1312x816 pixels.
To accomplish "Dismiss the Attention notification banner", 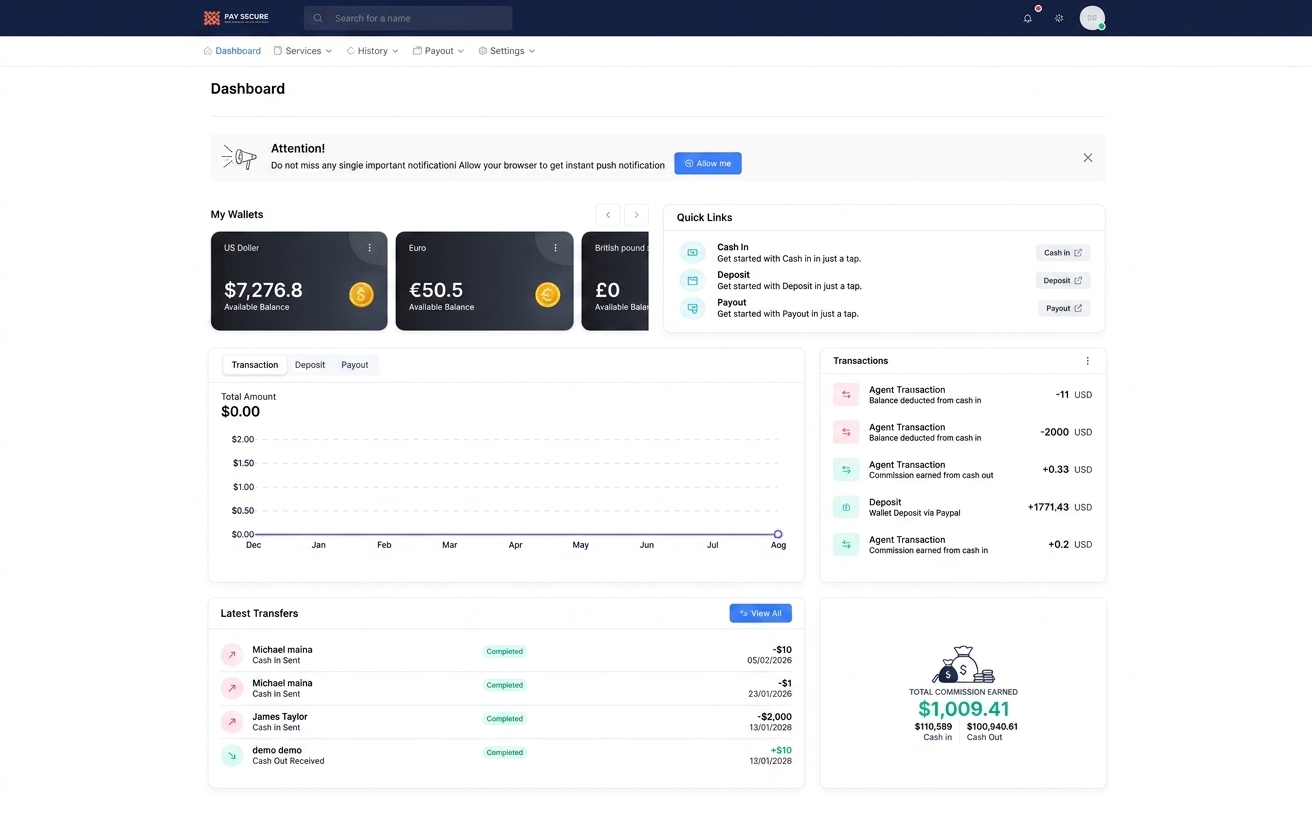I will pos(1088,158).
